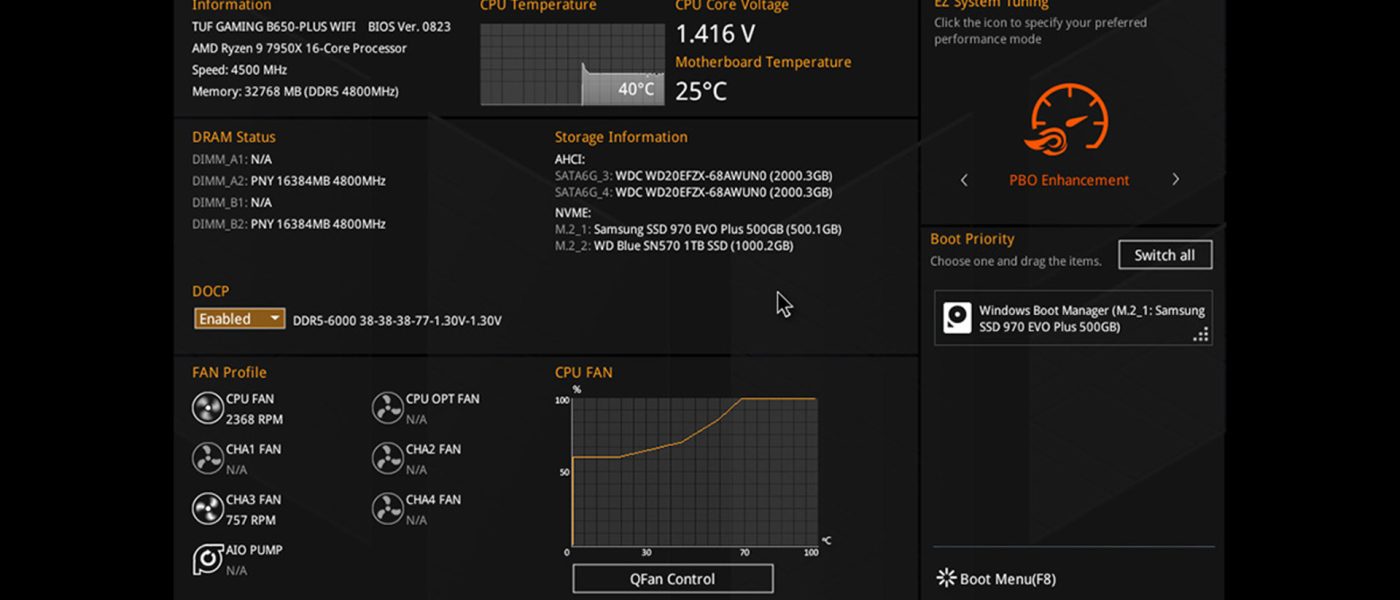Viewport: 1400px width, 600px height.
Task: Click the DIMM_B1: N/A row
Action: pos(232,202)
